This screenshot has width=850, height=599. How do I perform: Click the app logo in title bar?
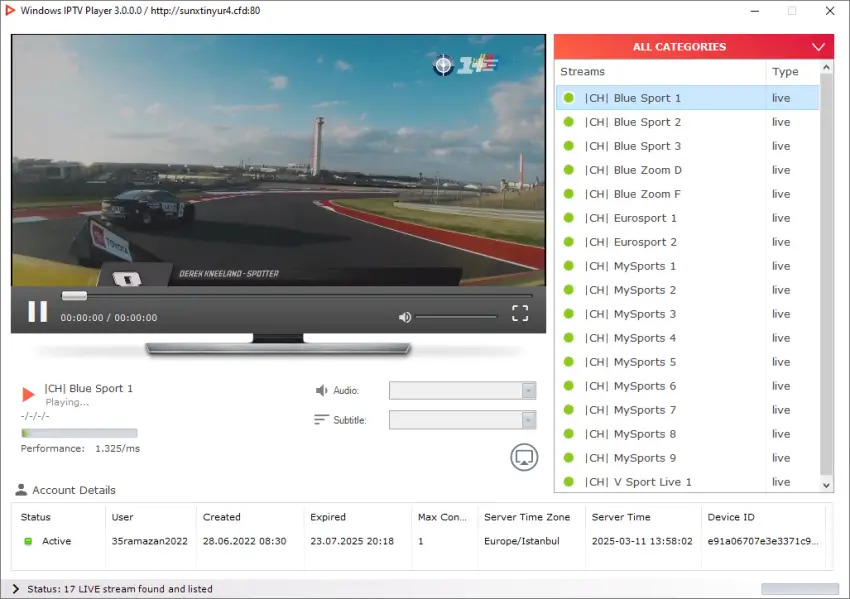[x=10, y=10]
